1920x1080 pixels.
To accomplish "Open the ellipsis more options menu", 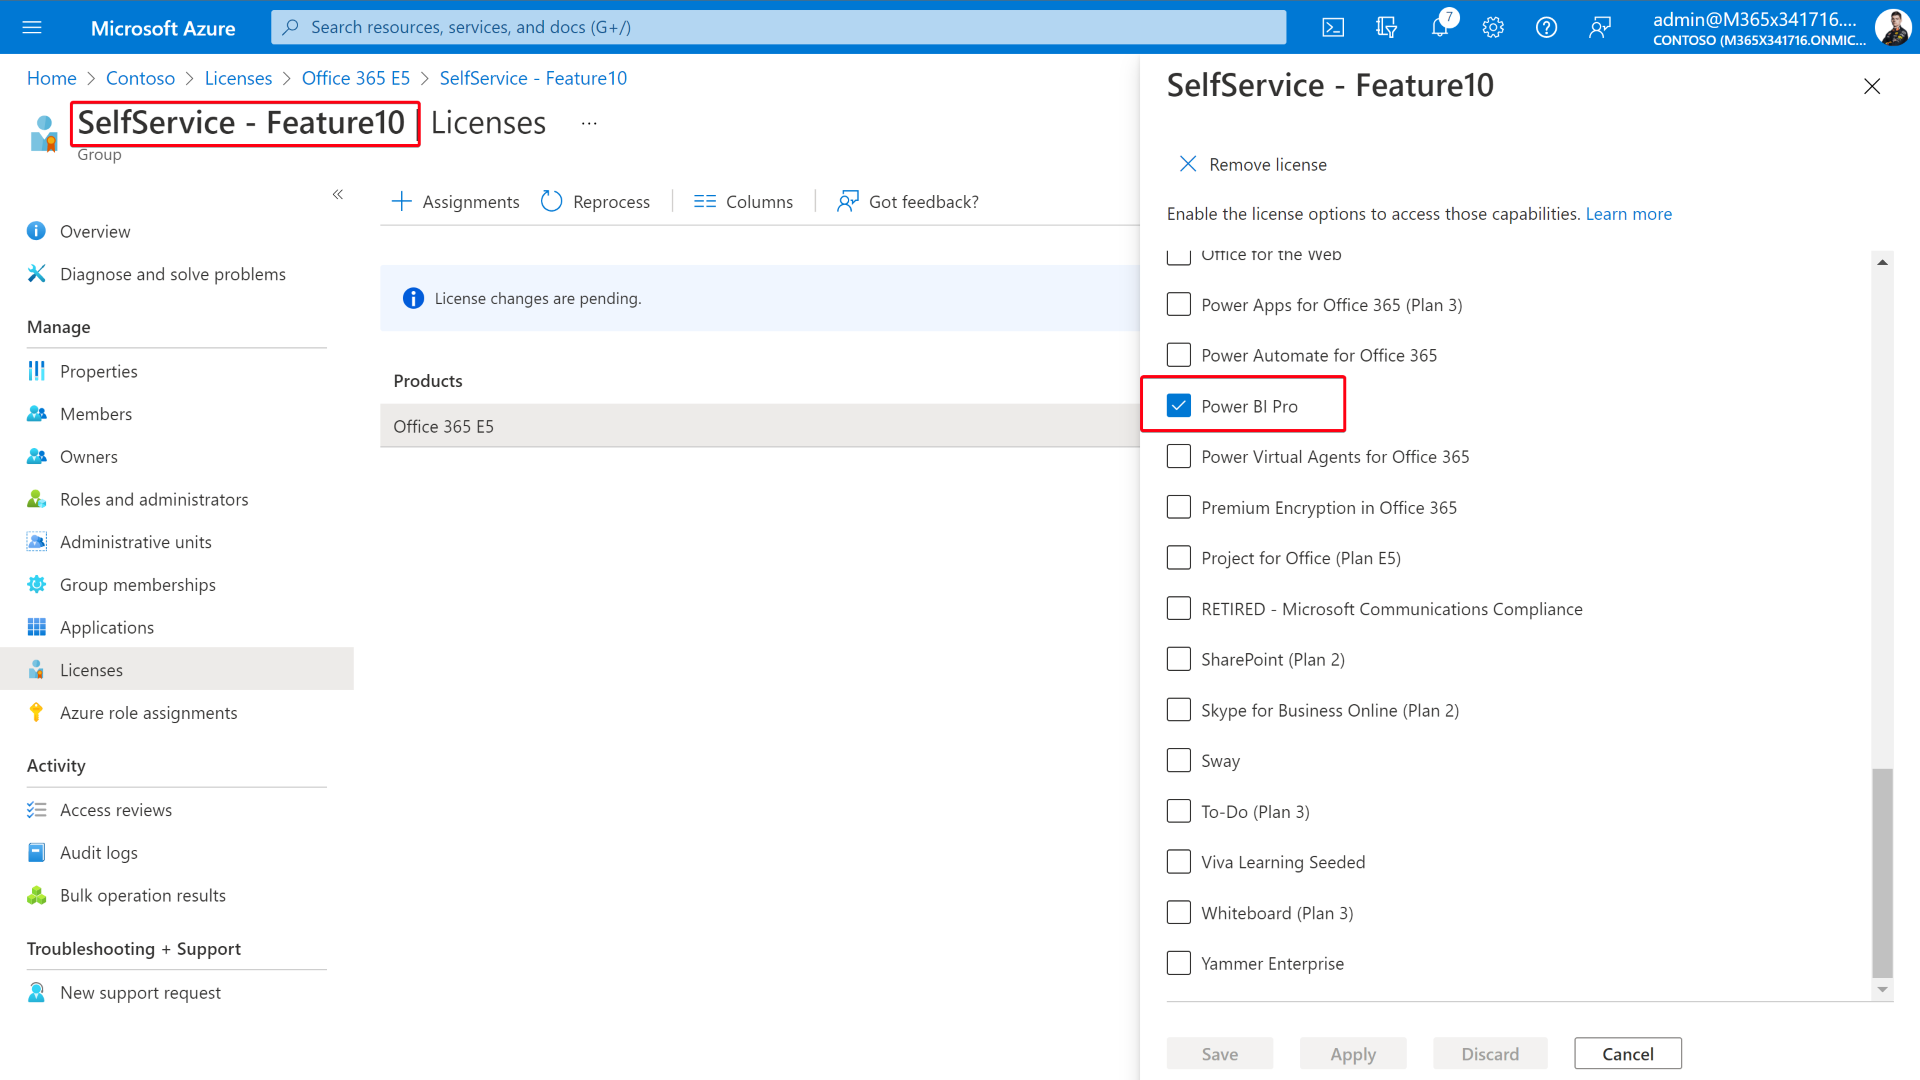I will click(589, 123).
